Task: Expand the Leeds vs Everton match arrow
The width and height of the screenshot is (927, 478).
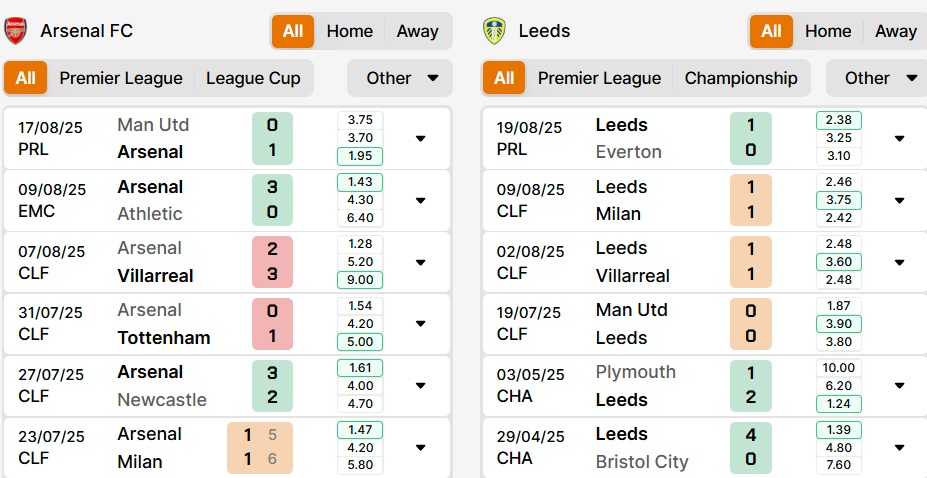Action: tap(899, 138)
